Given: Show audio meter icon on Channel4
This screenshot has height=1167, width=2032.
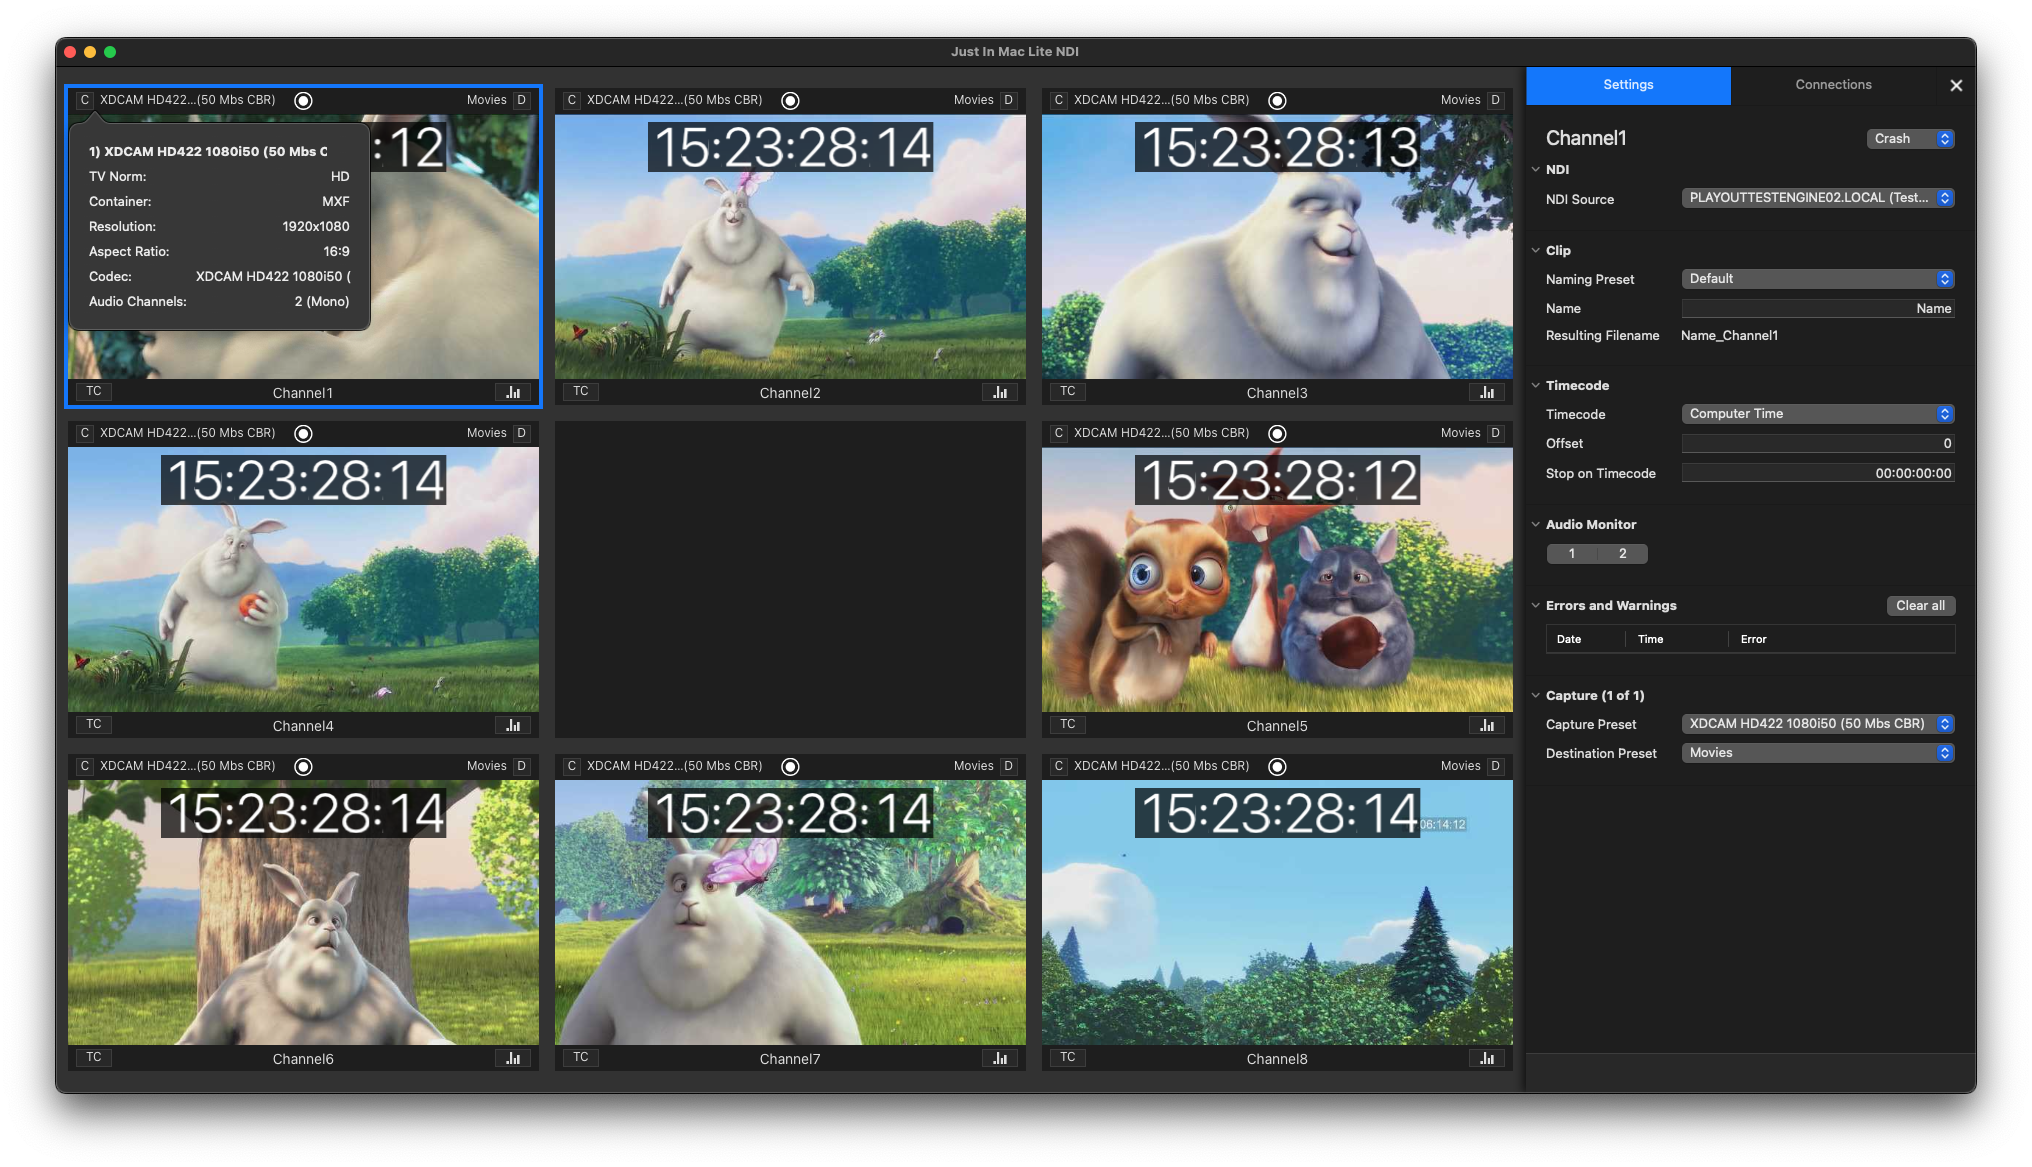Looking at the screenshot, I should click(513, 725).
